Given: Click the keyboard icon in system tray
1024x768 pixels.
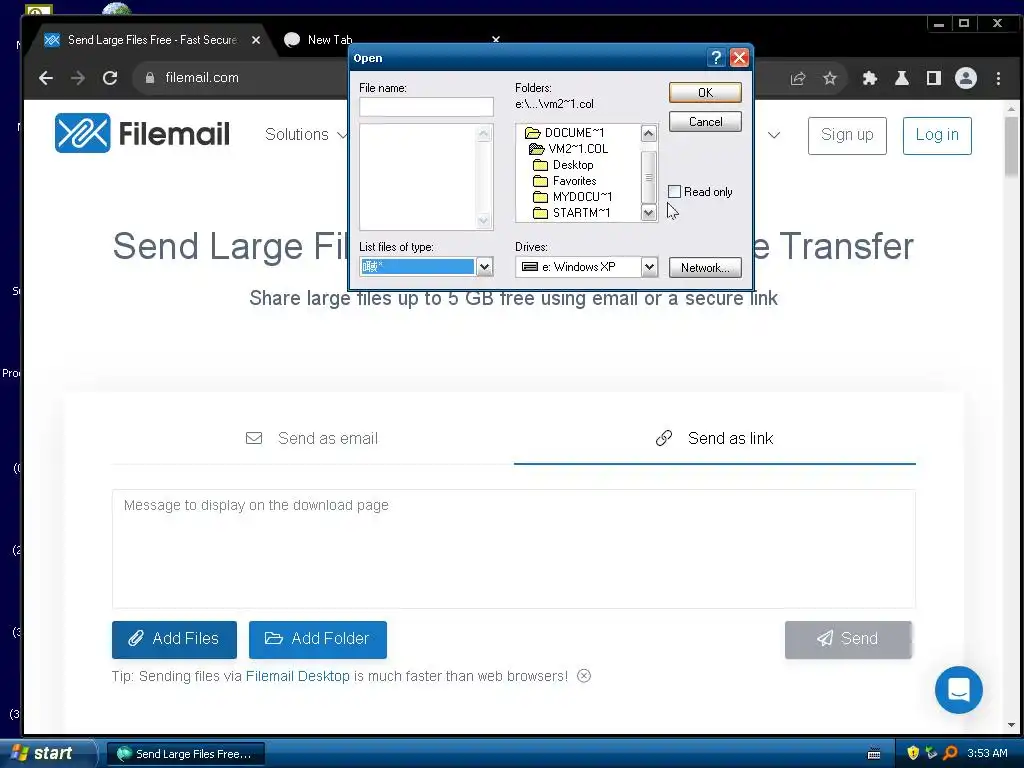Looking at the screenshot, I should [873, 754].
